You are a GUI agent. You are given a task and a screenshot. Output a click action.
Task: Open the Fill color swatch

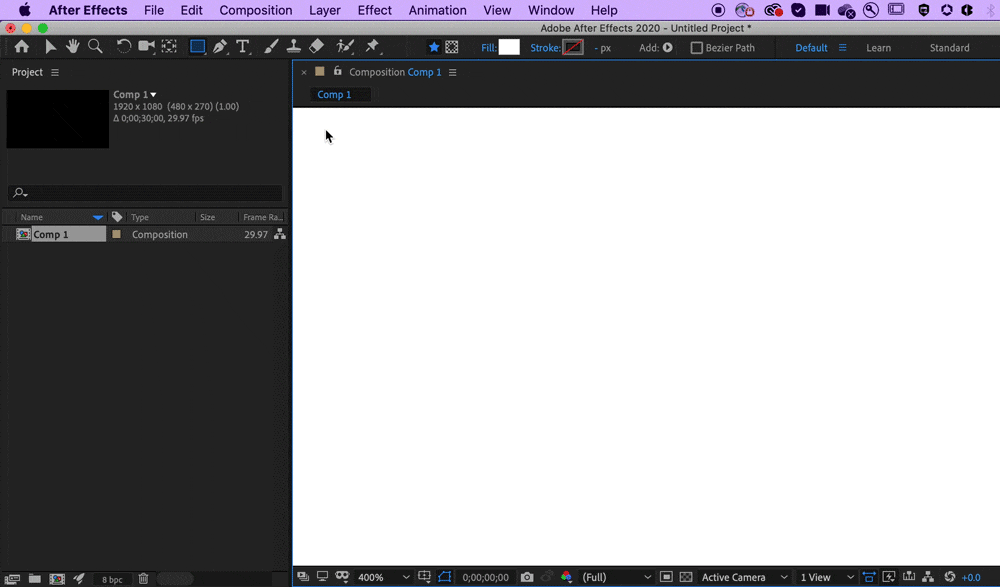509,47
